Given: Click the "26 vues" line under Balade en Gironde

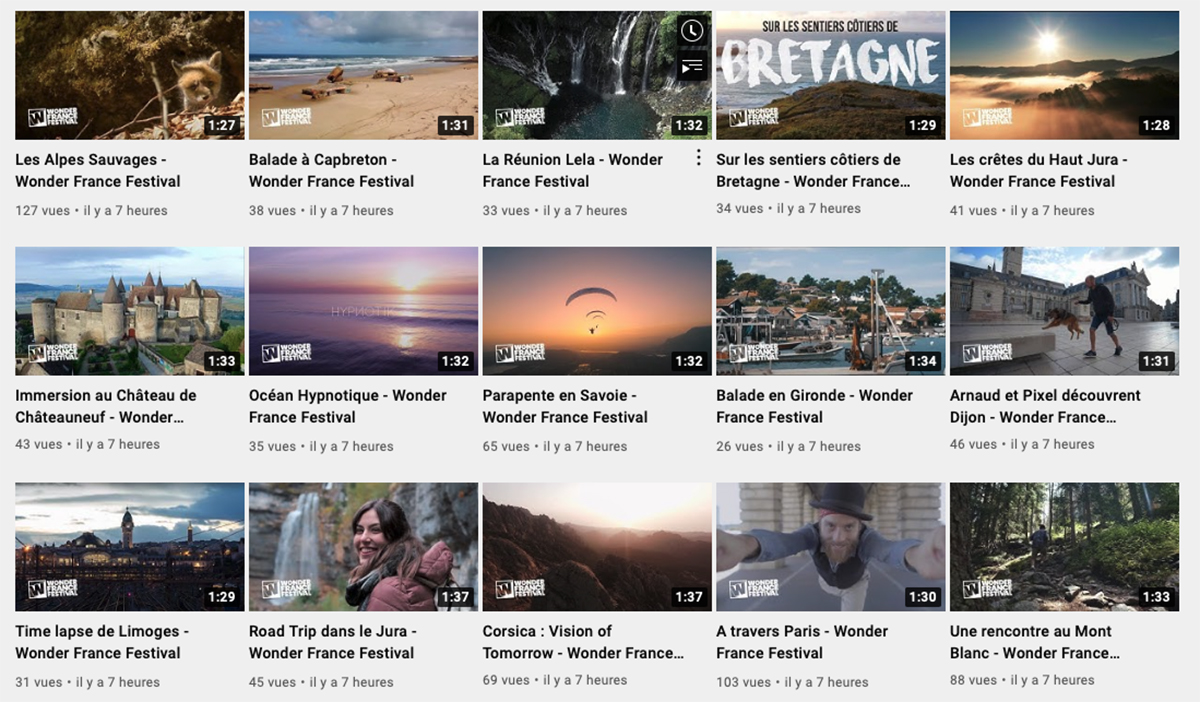Looking at the screenshot, I should pos(789,446).
